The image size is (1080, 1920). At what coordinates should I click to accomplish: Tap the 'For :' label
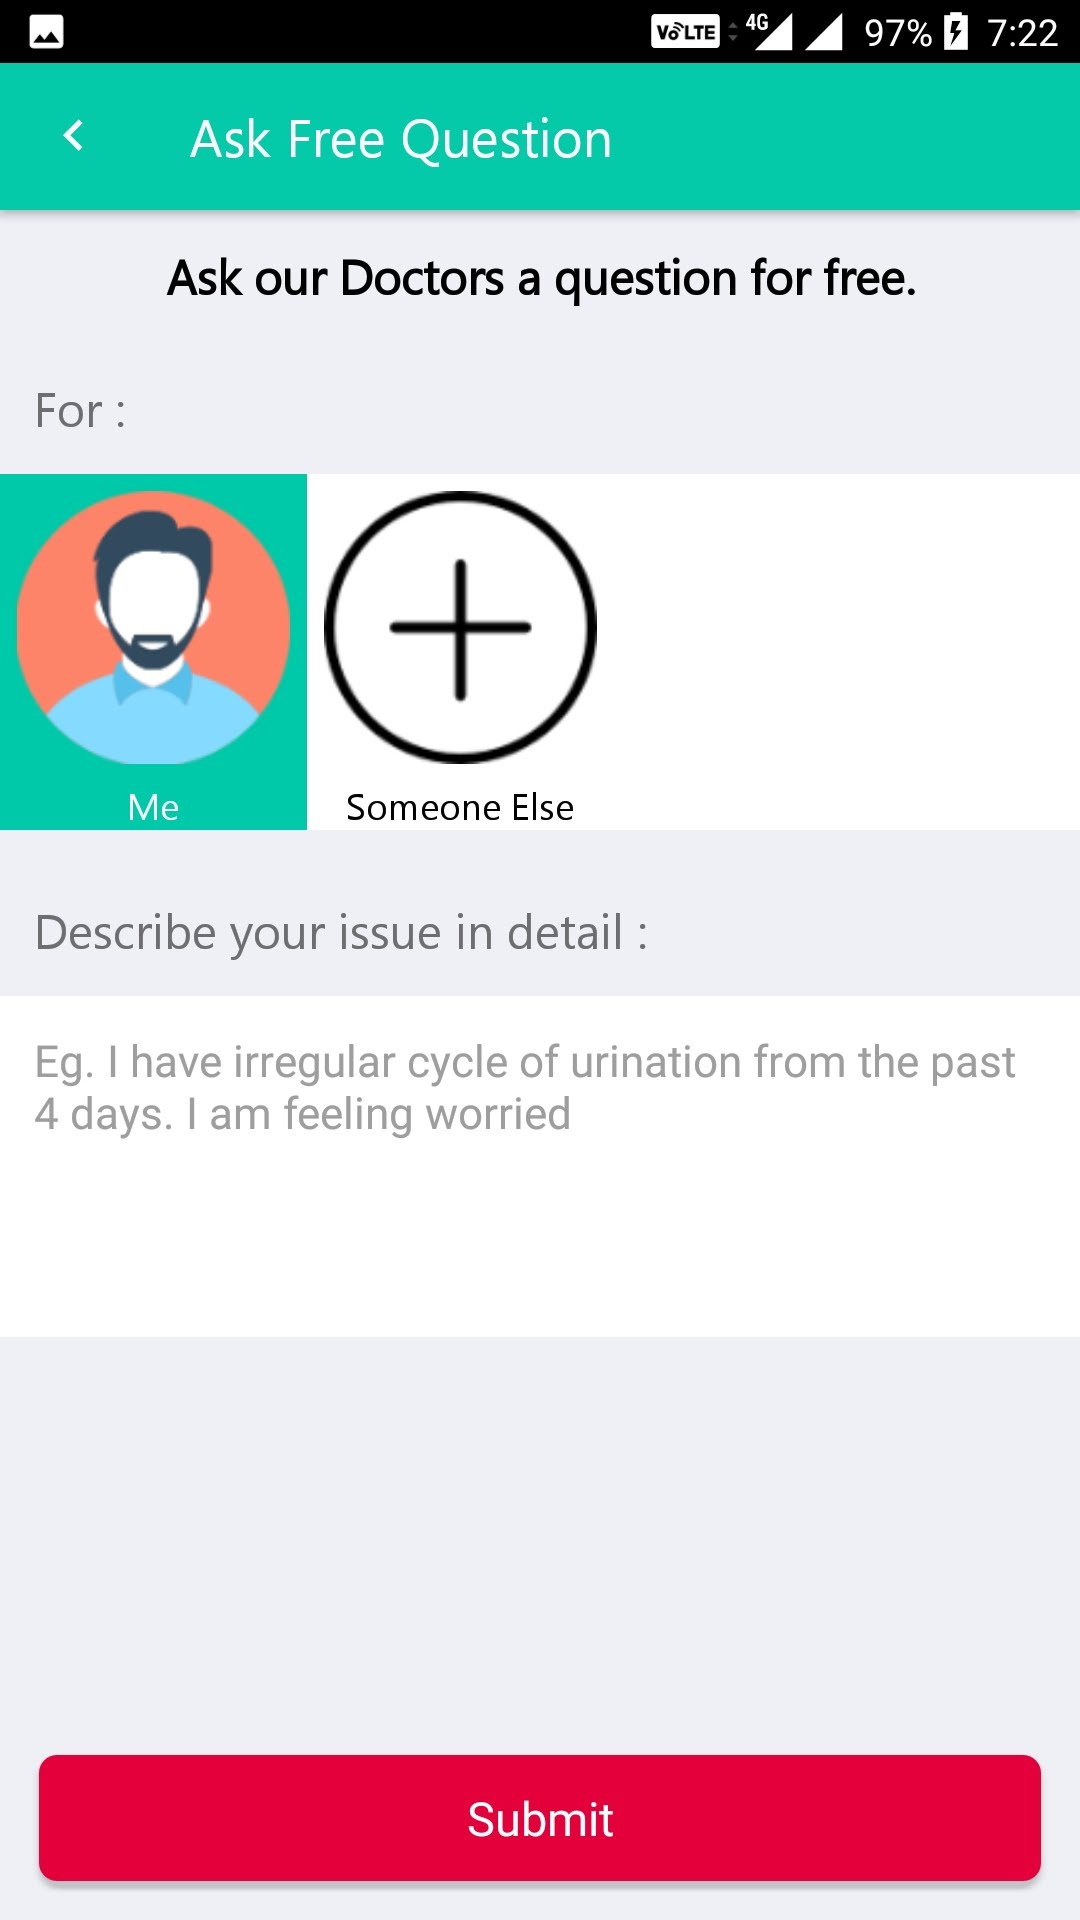pyautogui.click(x=80, y=411)
